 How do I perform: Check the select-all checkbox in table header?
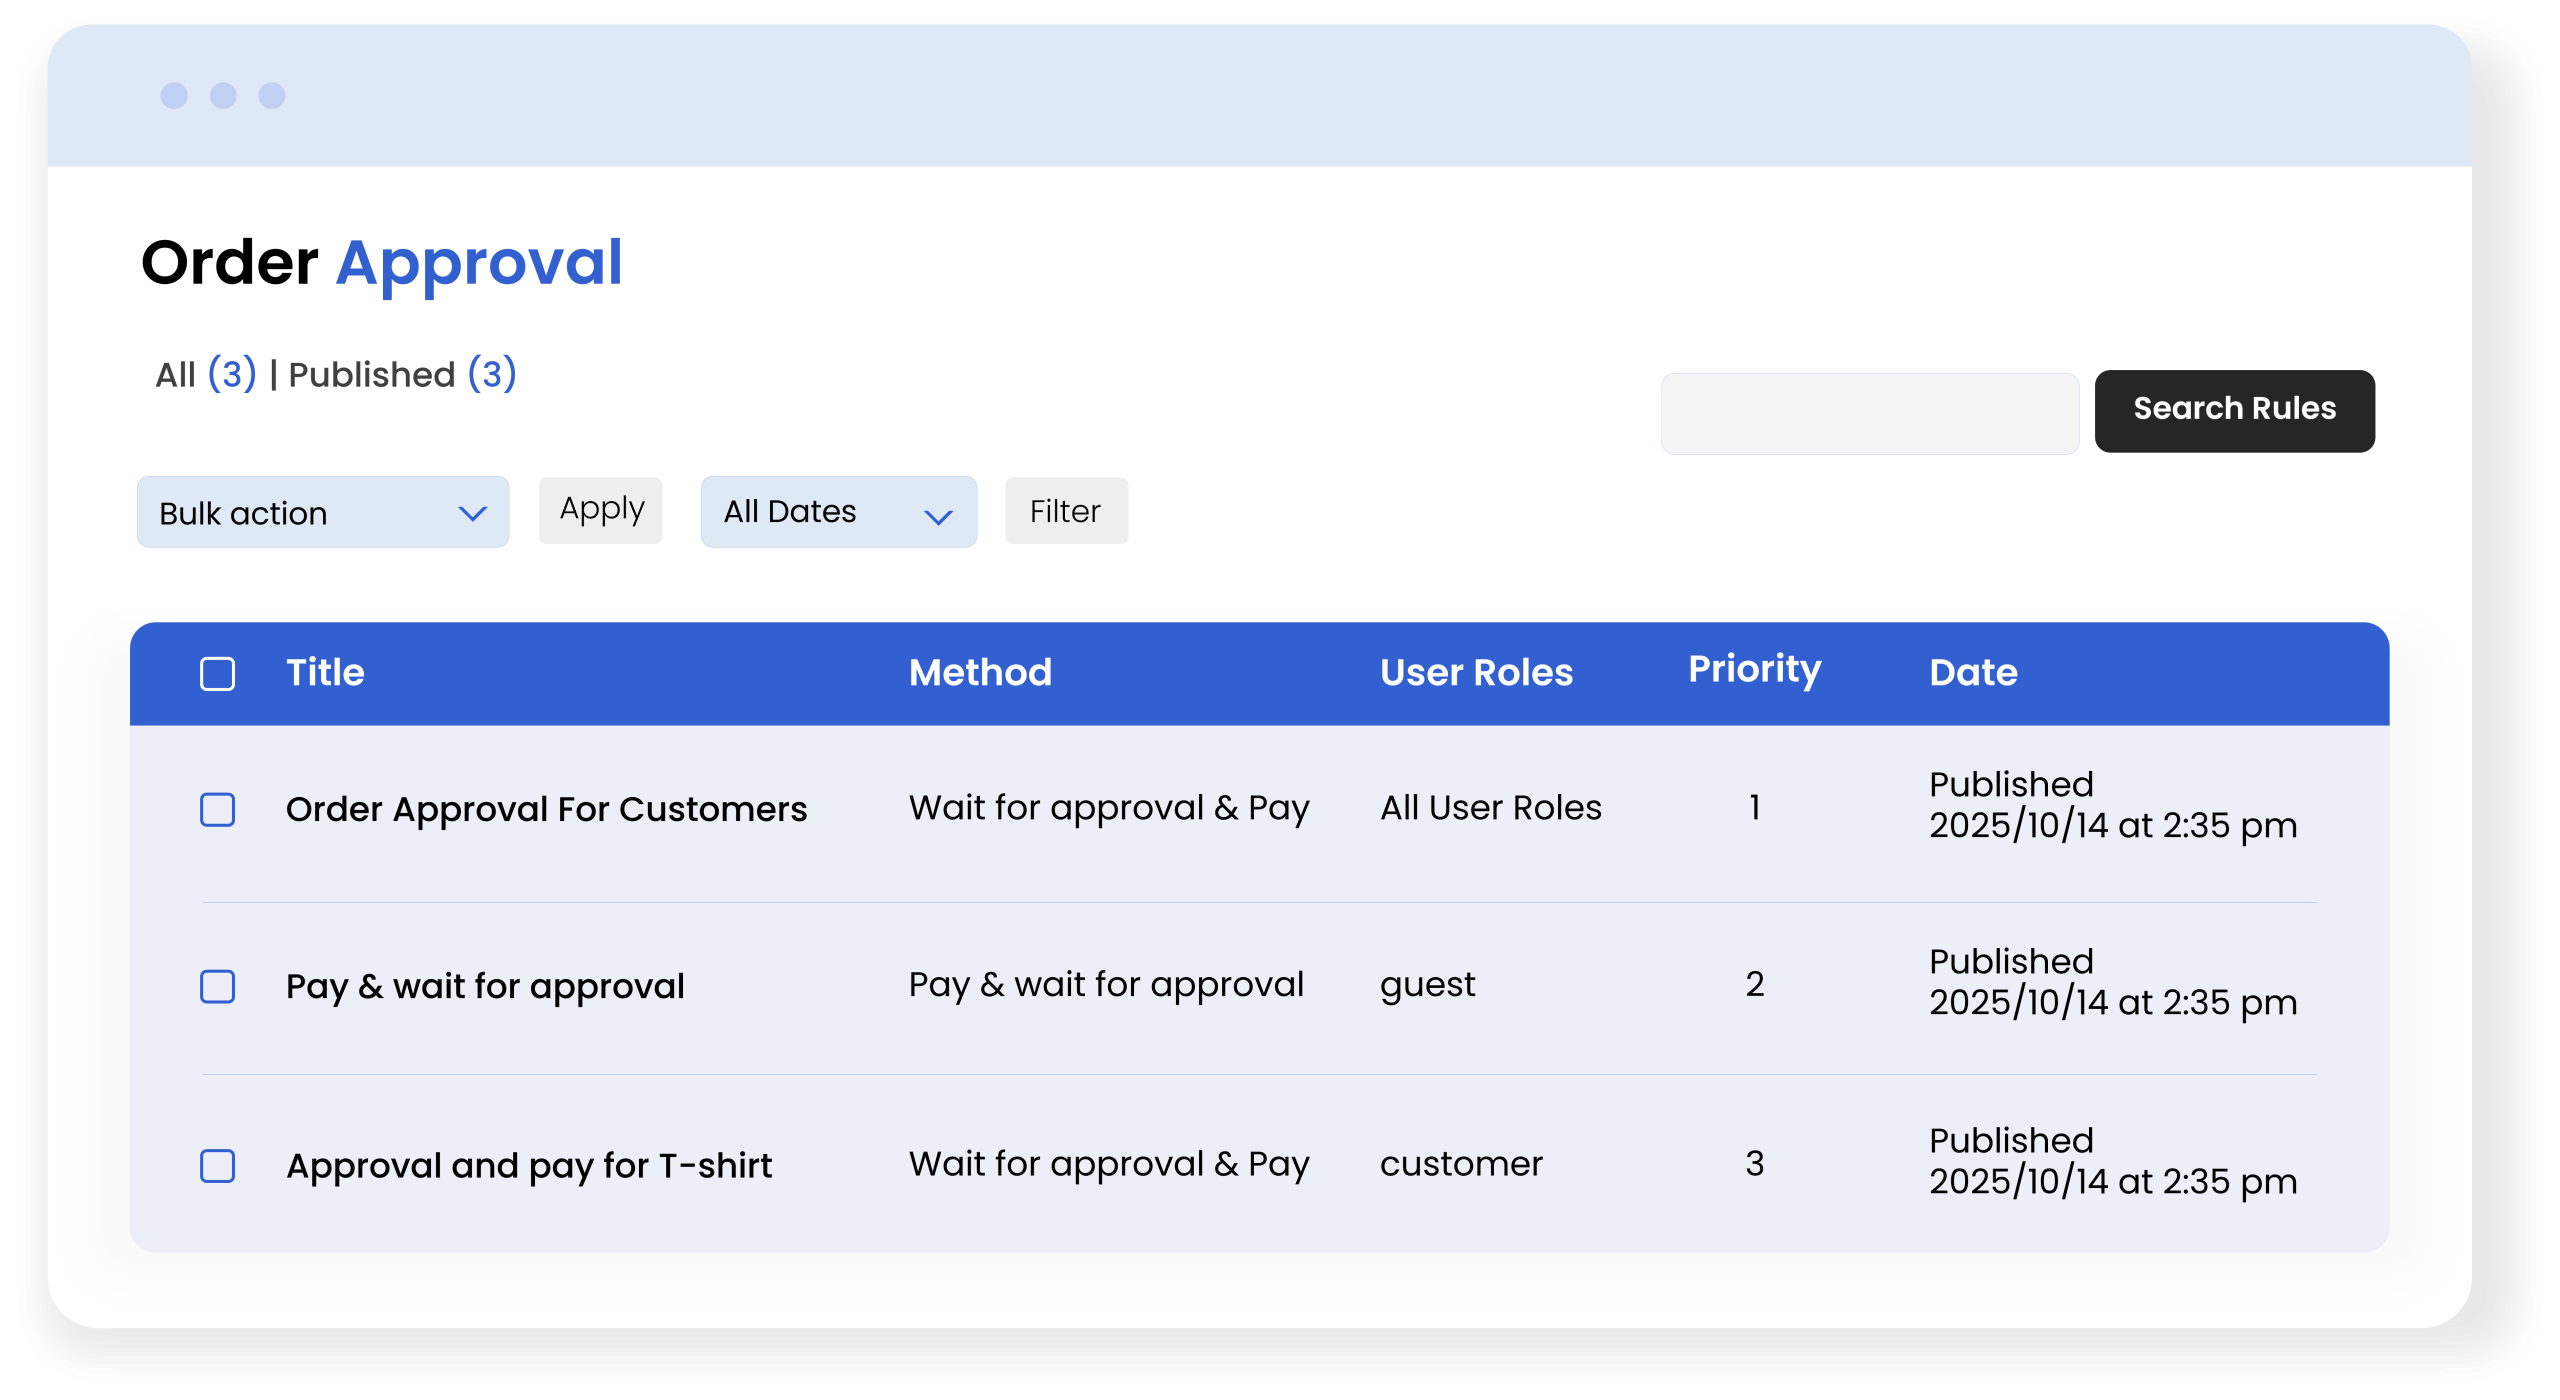pyautogui.click(x=217, y=673)
